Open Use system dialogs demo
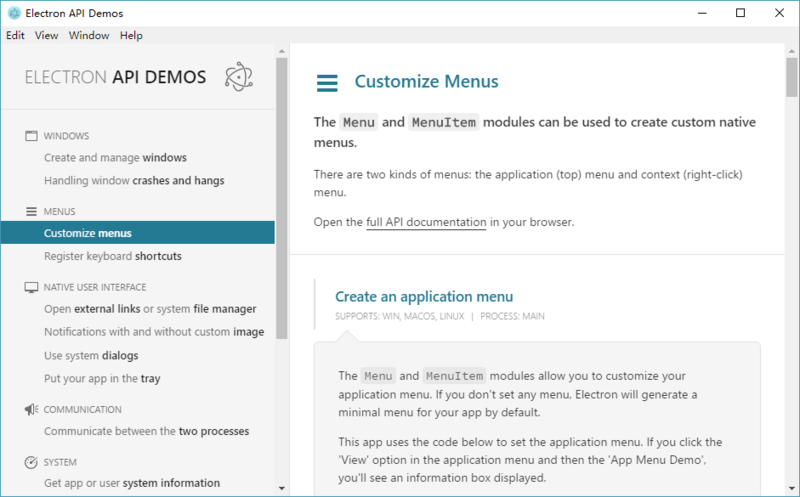Screen dimensions: 800x497 point(91,356)
